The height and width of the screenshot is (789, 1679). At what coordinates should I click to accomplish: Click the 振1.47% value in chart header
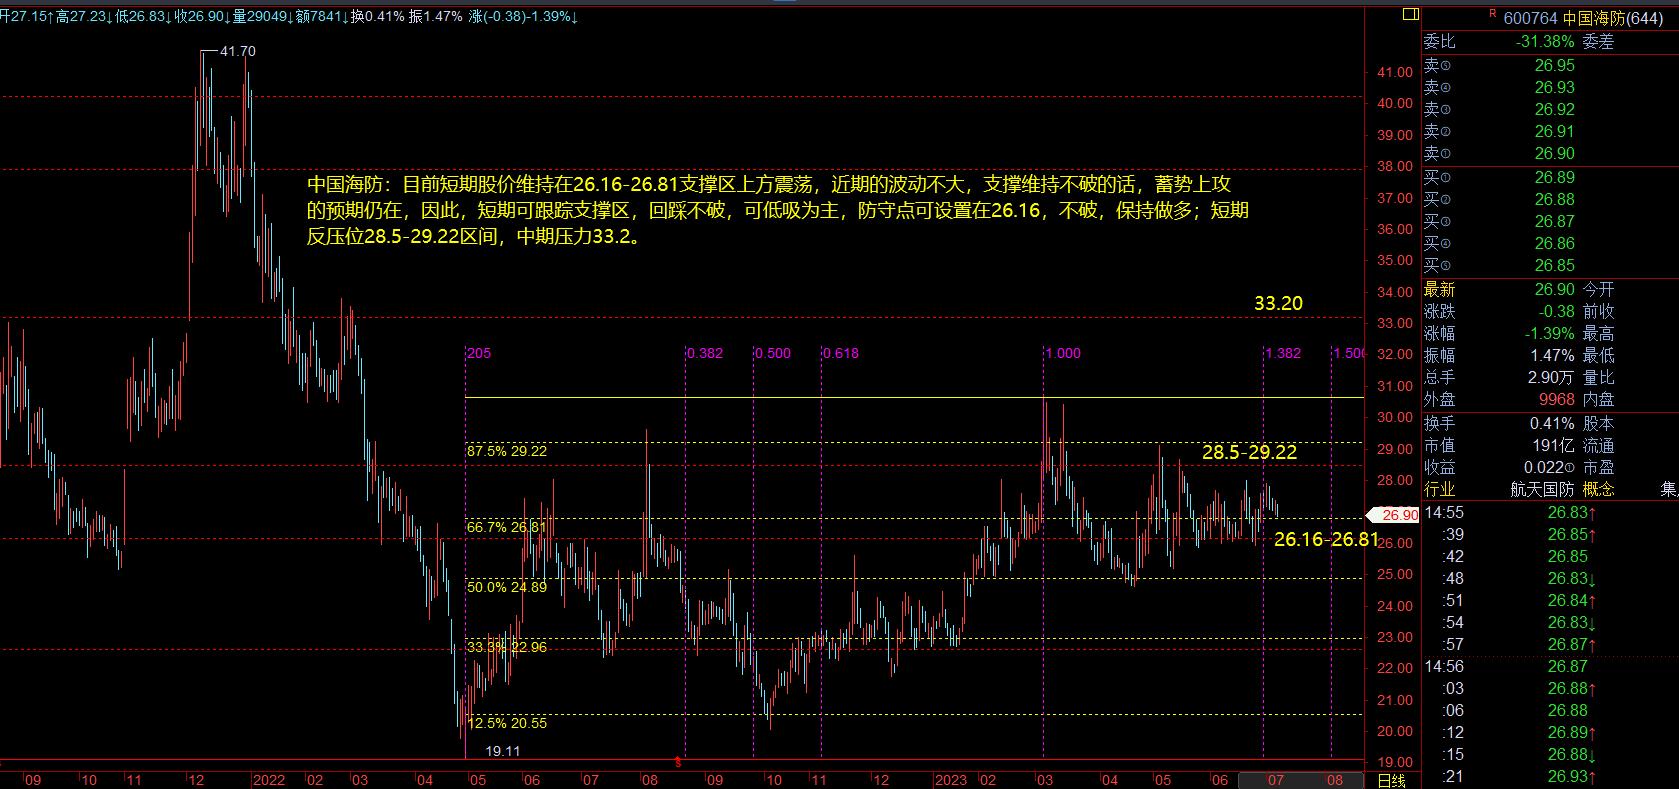[435, 17]
